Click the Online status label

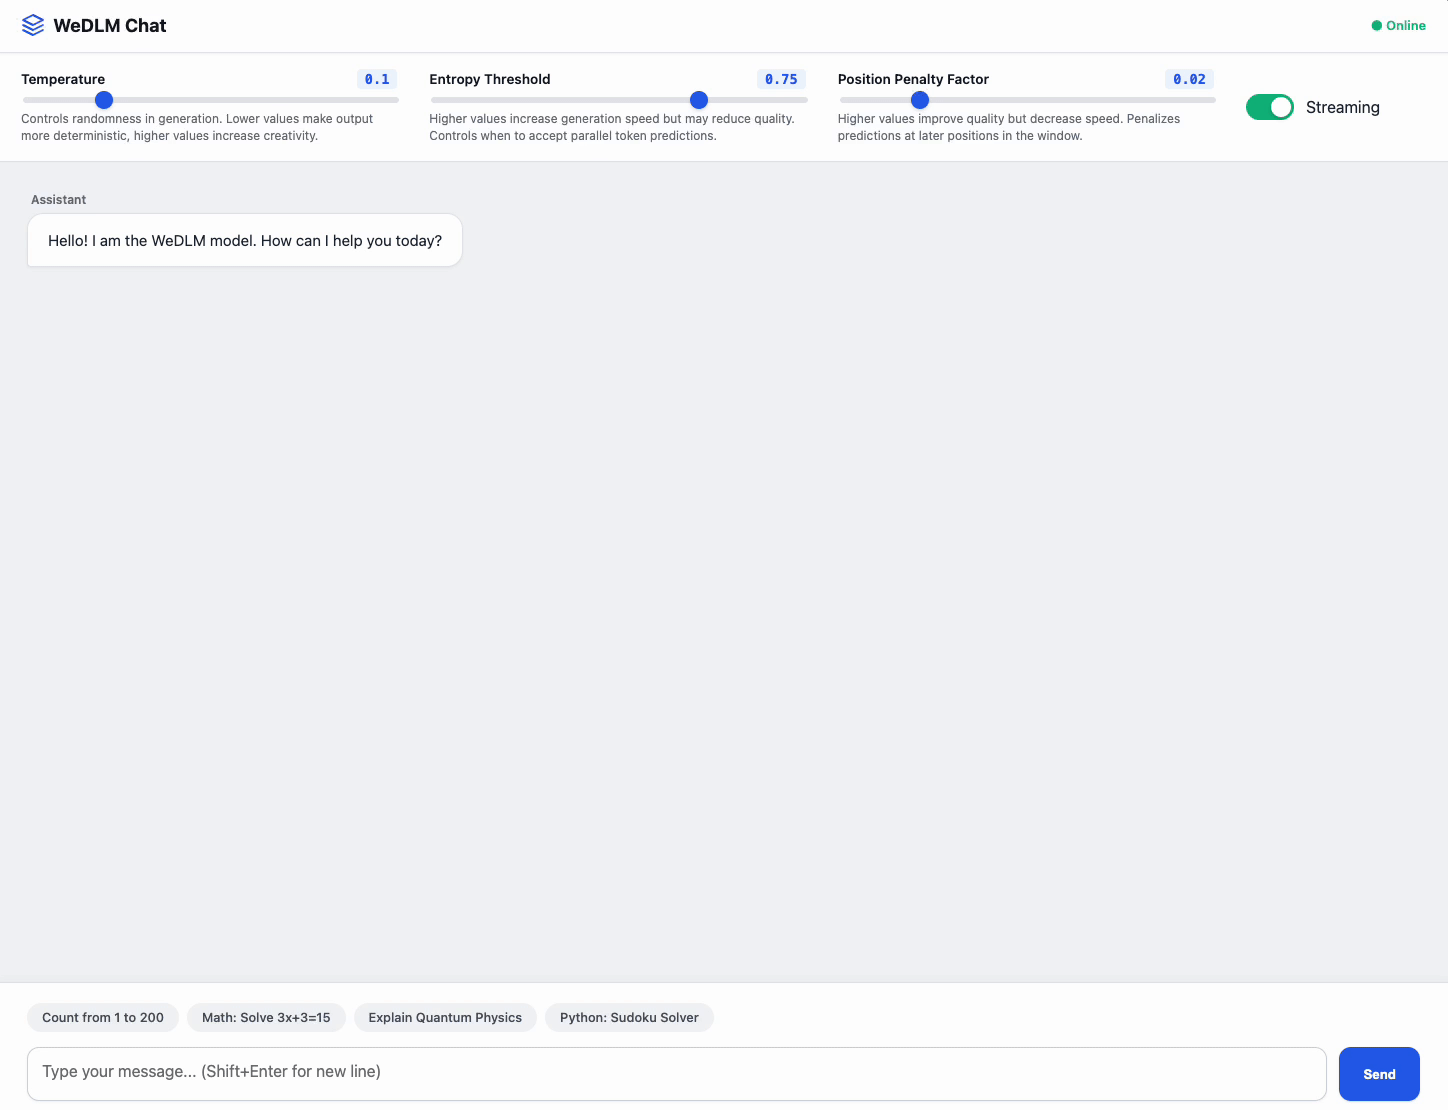click(x=1406, y=26)
